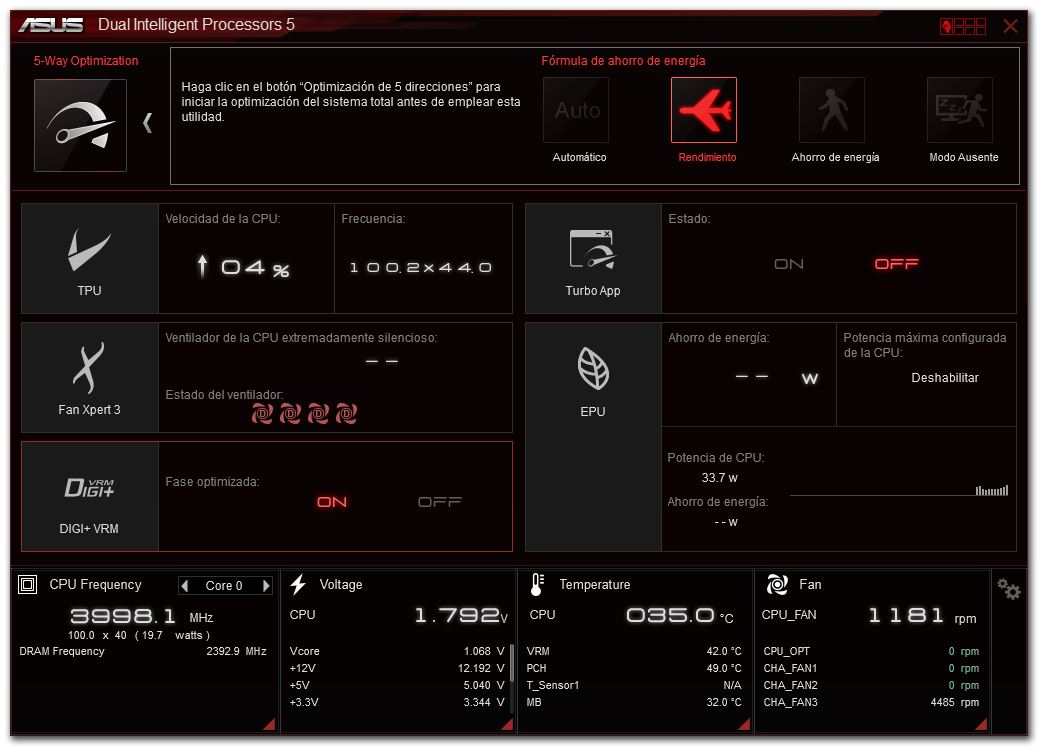Screen dimensions: 1043x755
Task: Click the VRM temperature row
Action: tap(634, 651)
